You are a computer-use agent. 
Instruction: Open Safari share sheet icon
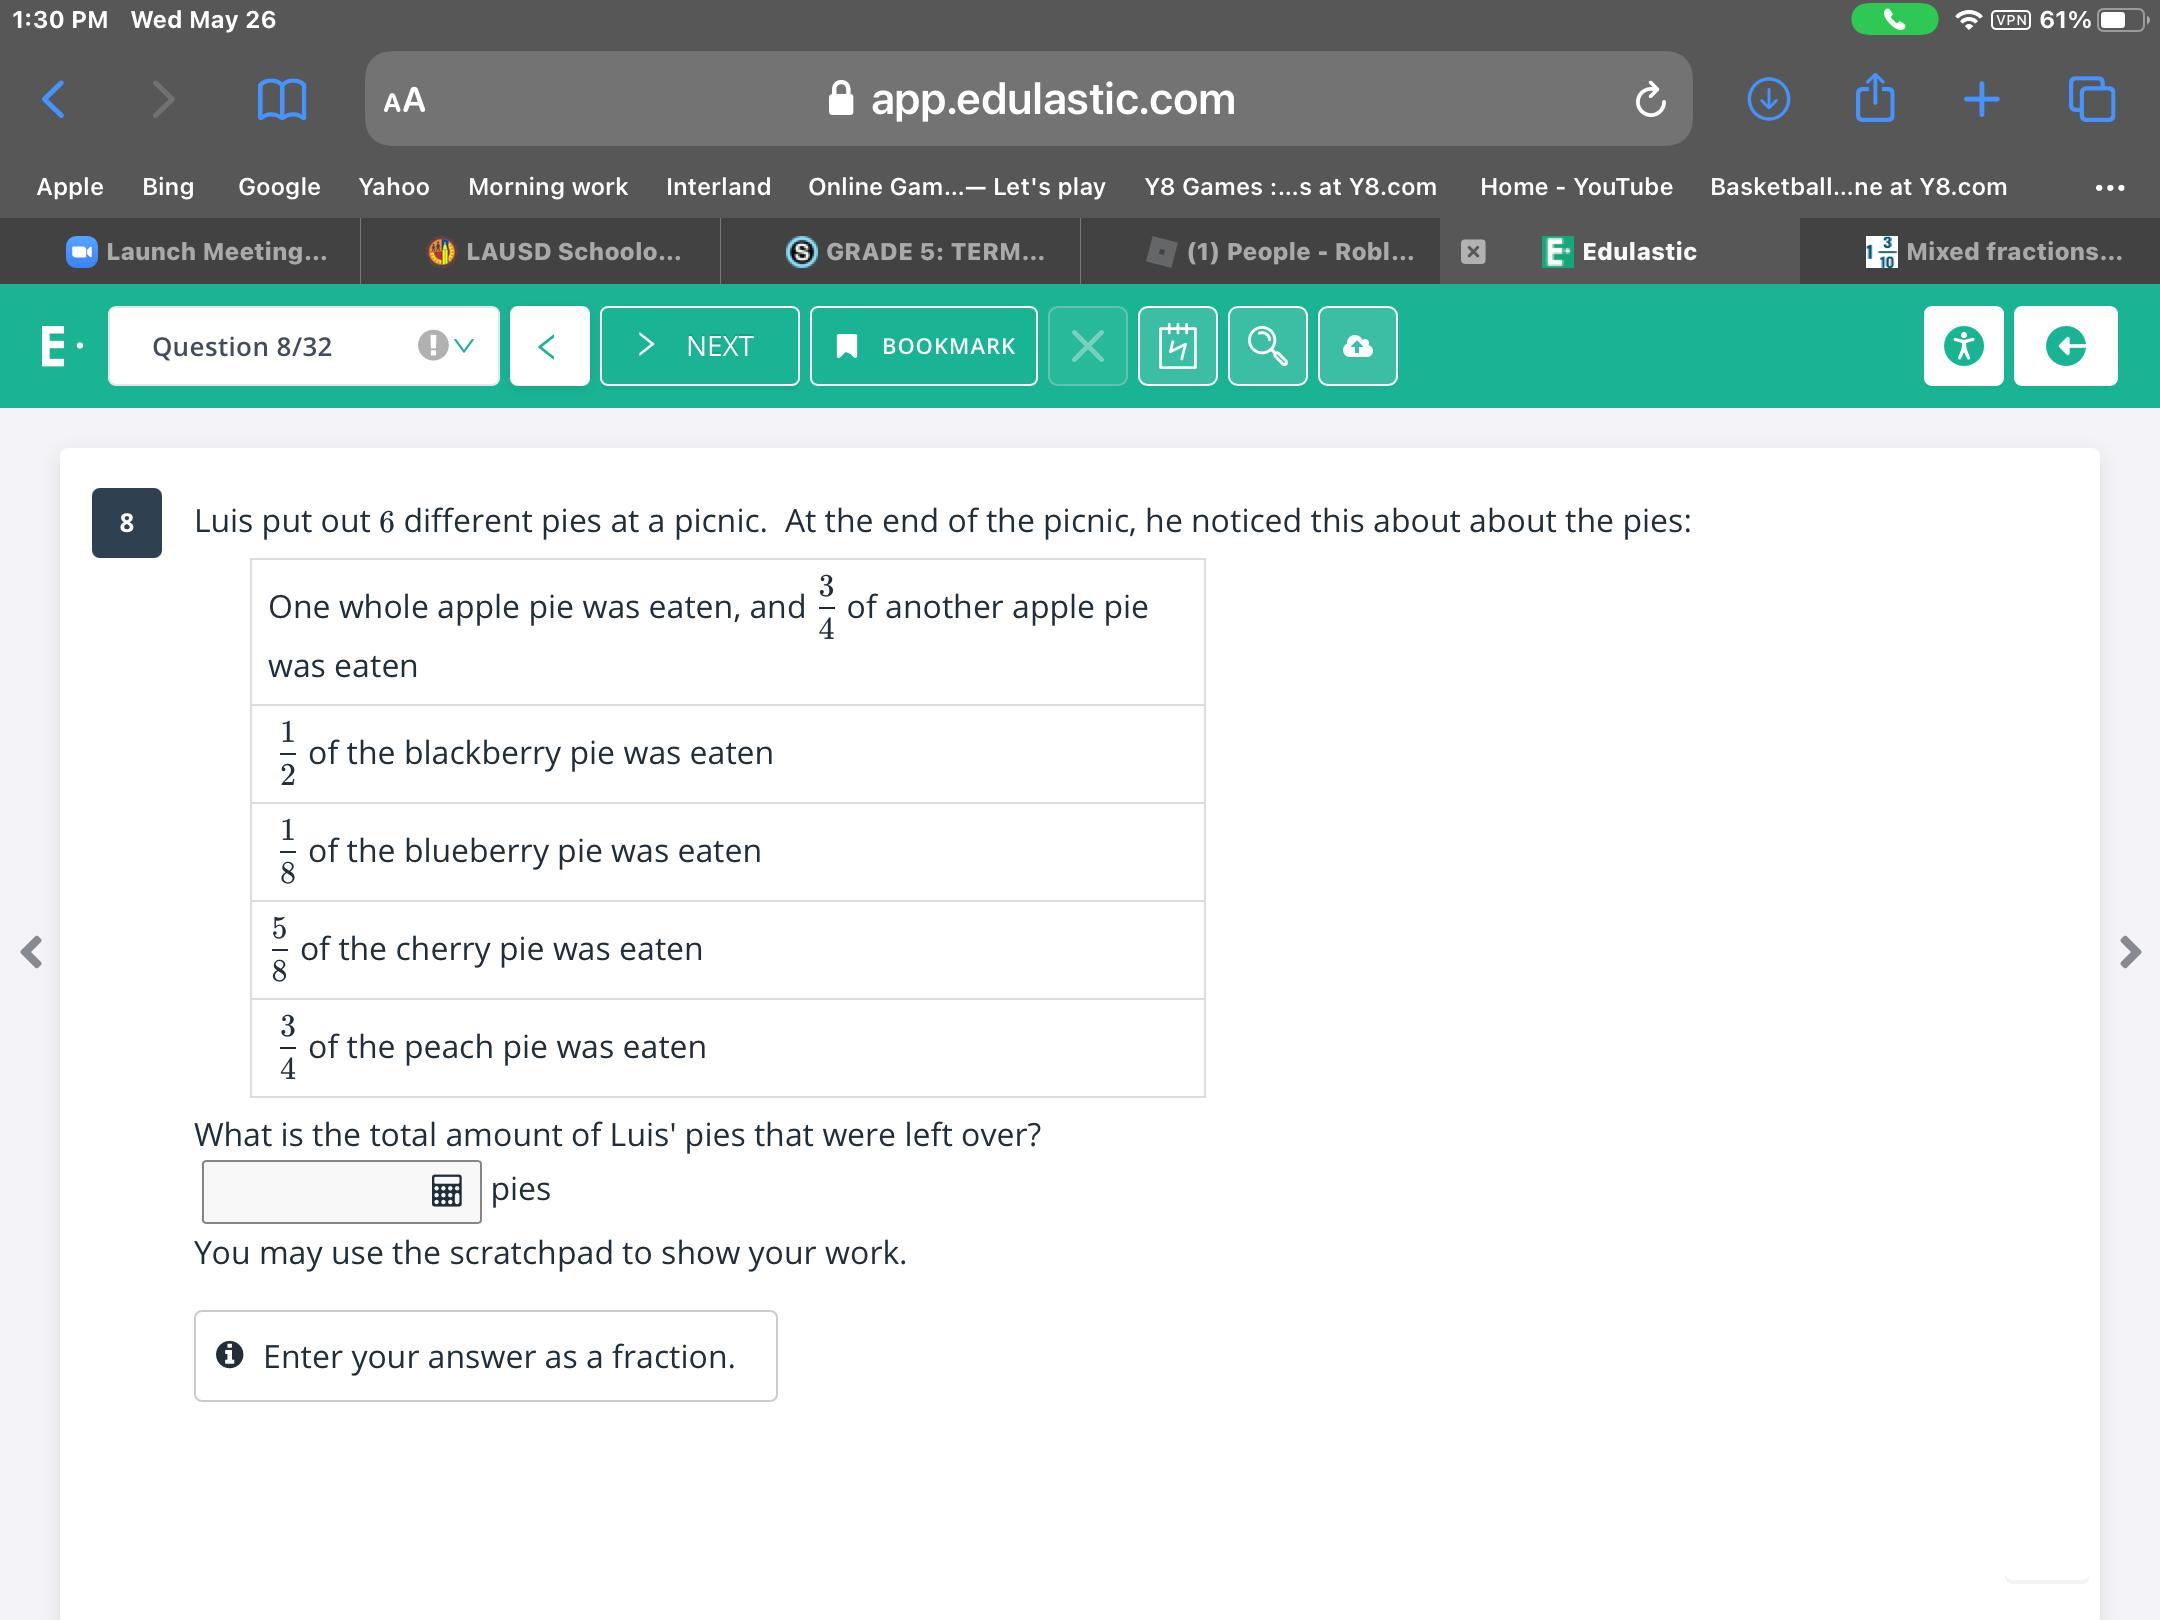[1874, 99]
